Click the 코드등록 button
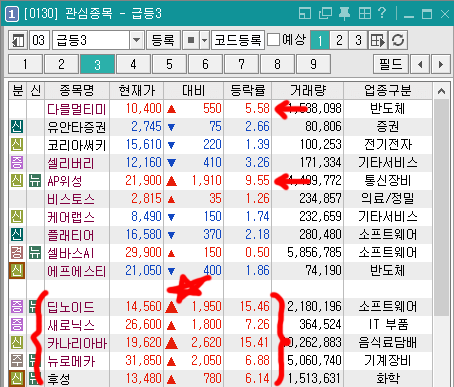This screenshot has height=387, width=454. point(238,40)
